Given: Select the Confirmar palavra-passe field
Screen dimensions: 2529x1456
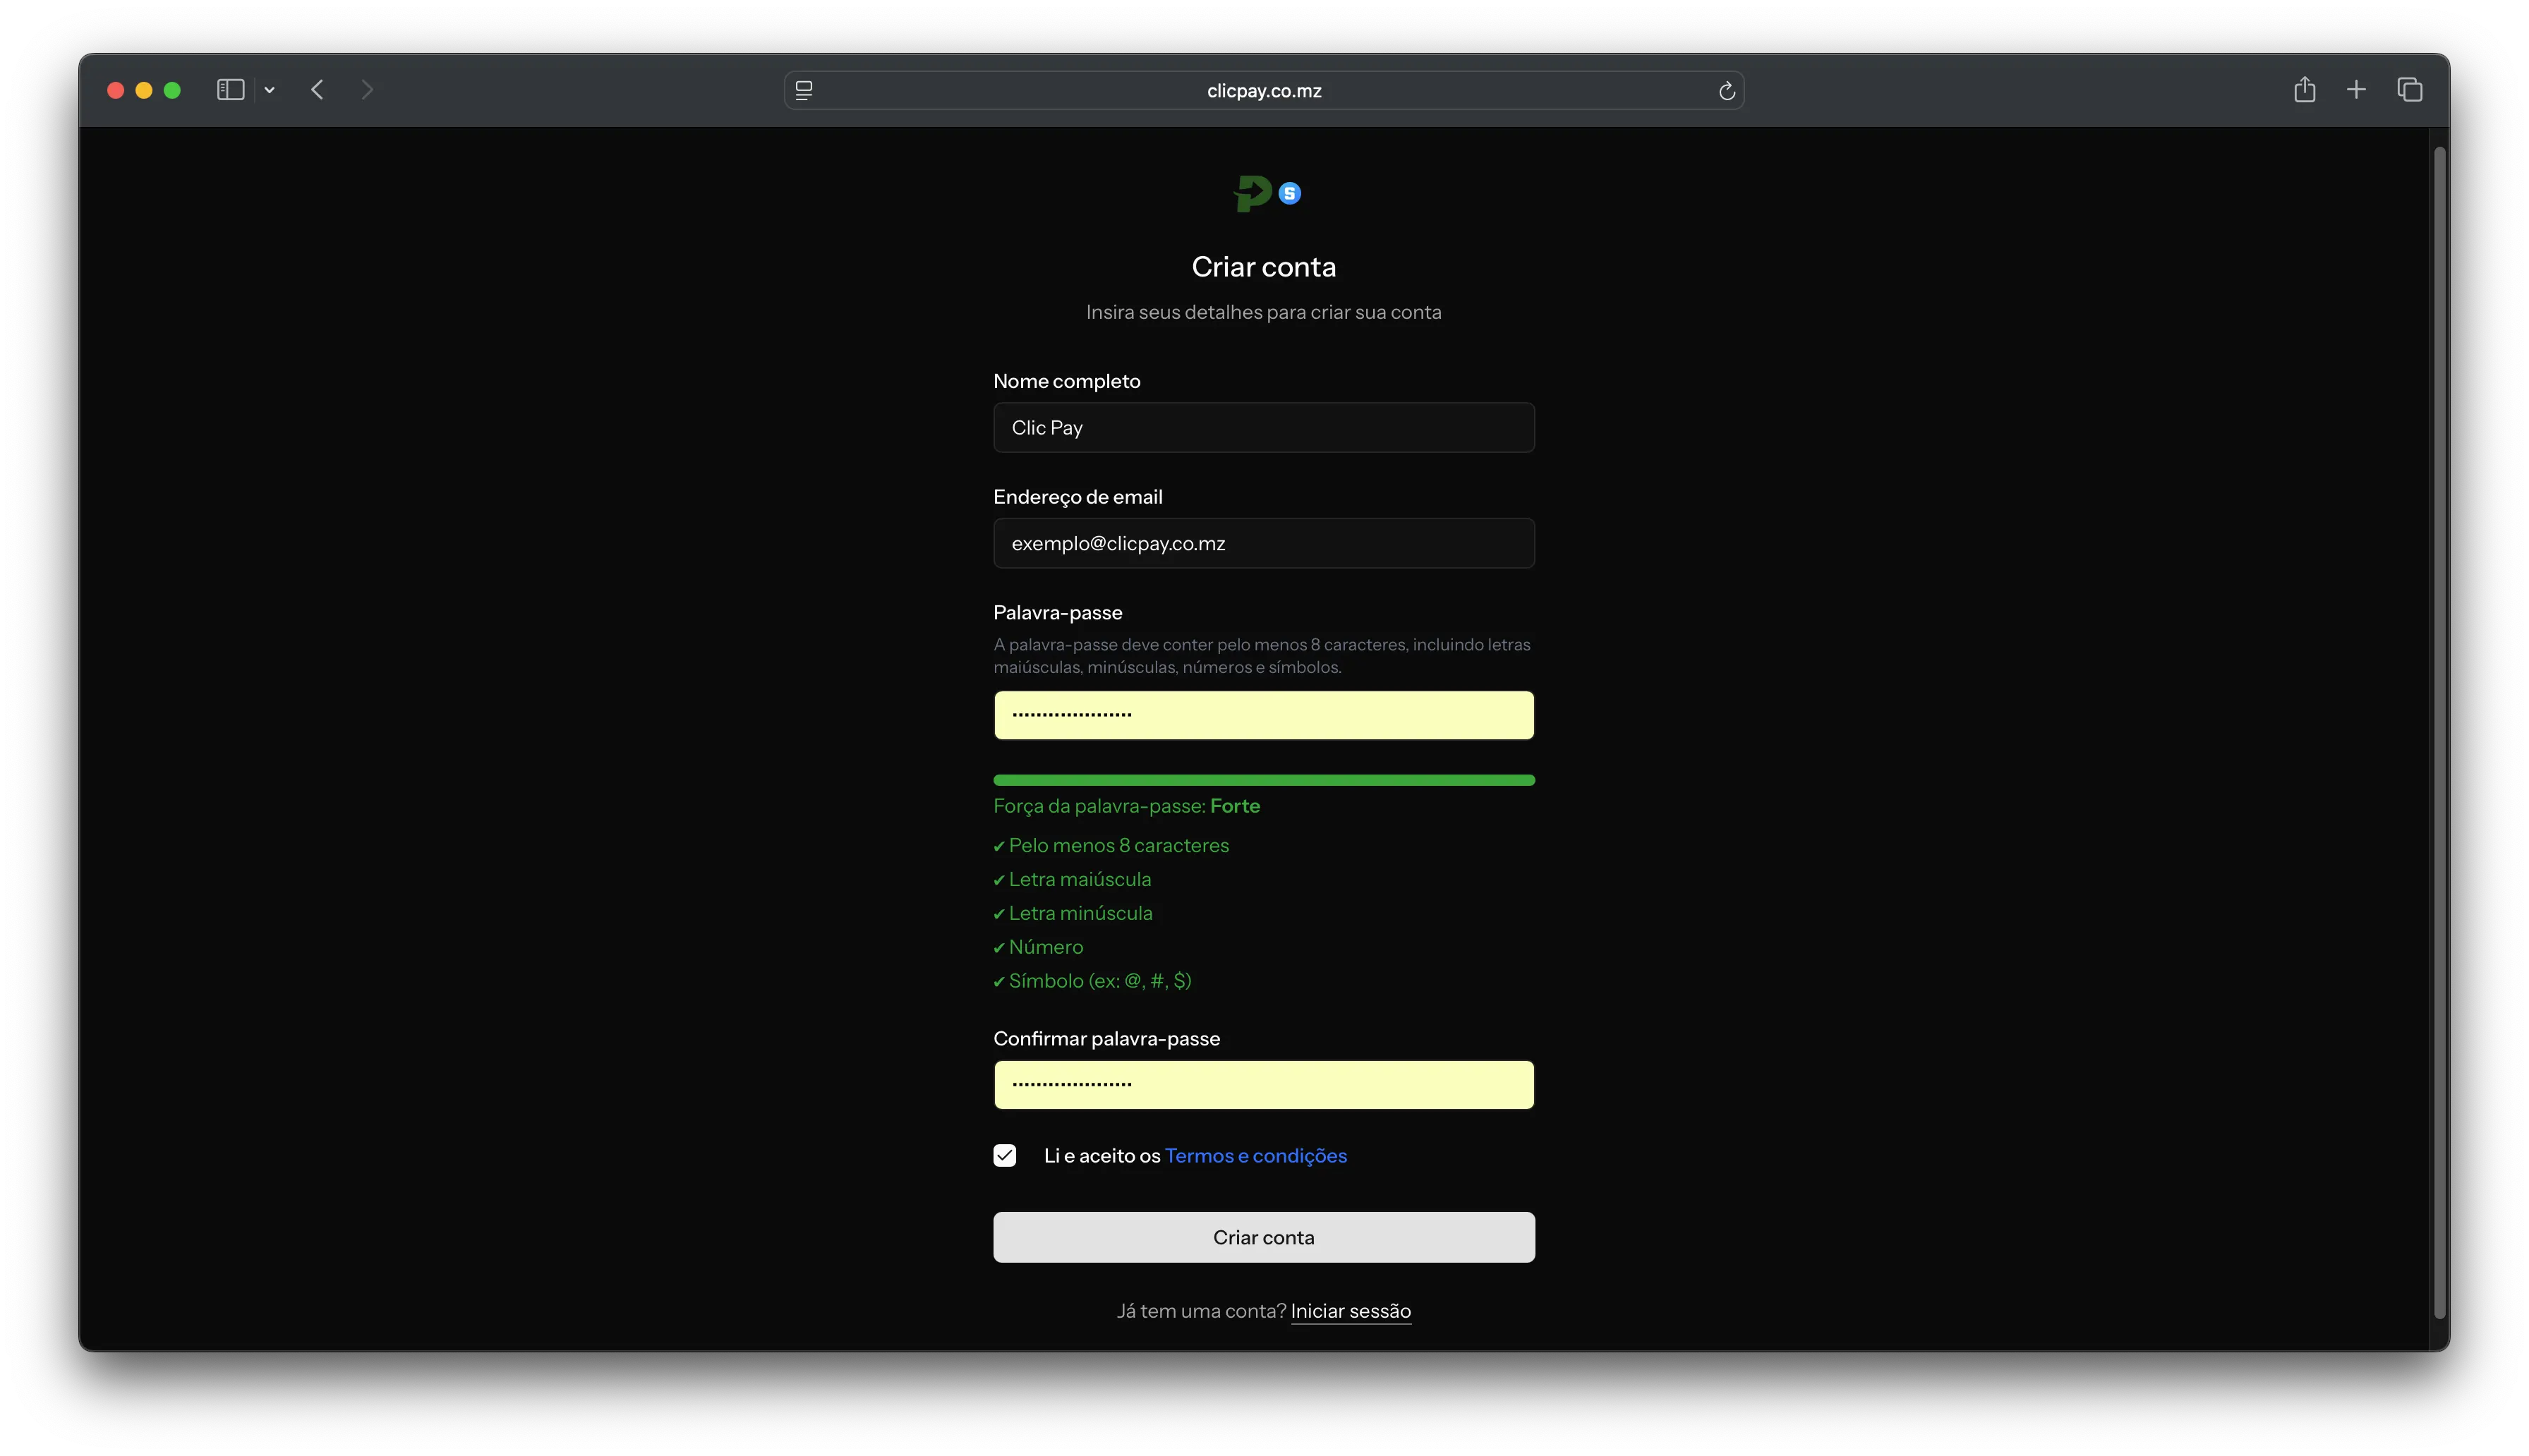Looking at the screenshot, I should tap(1264, 1085).
